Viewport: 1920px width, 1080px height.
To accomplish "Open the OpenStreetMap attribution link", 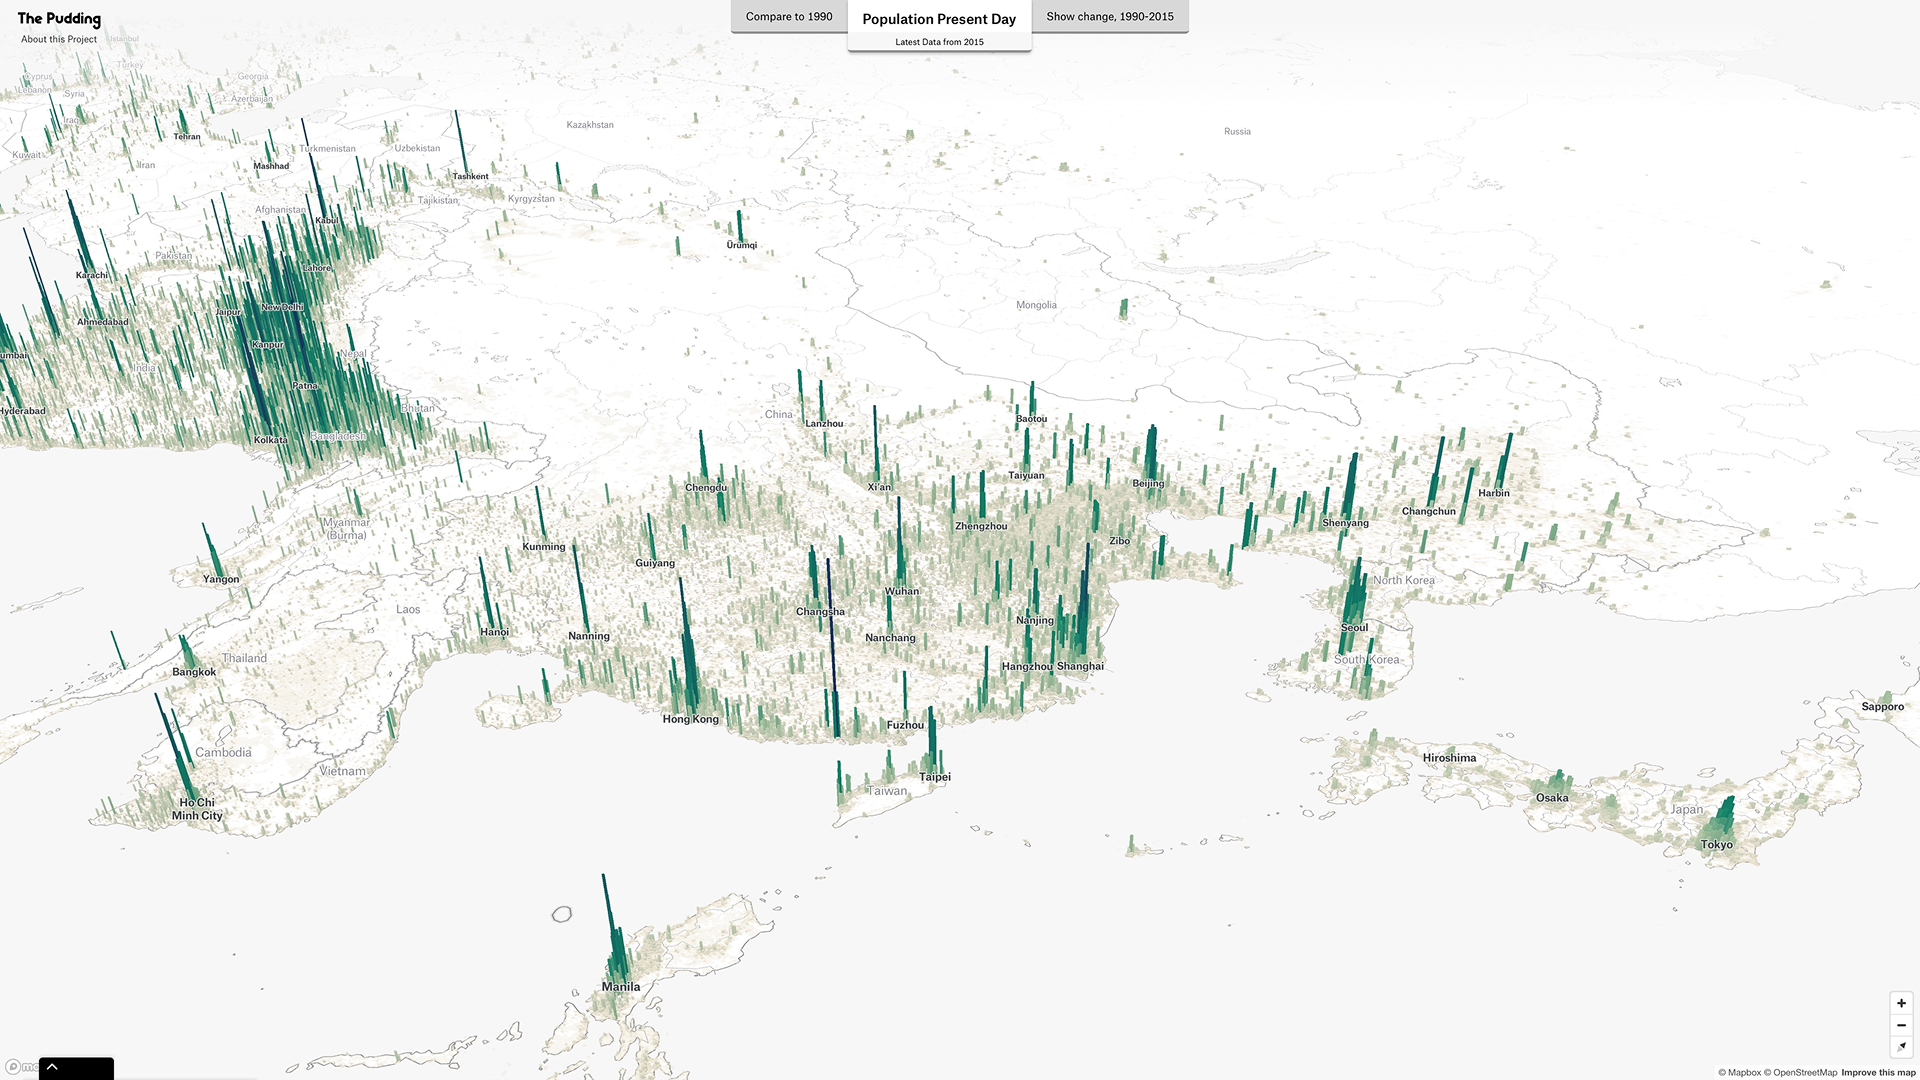I will 1804,1073.
